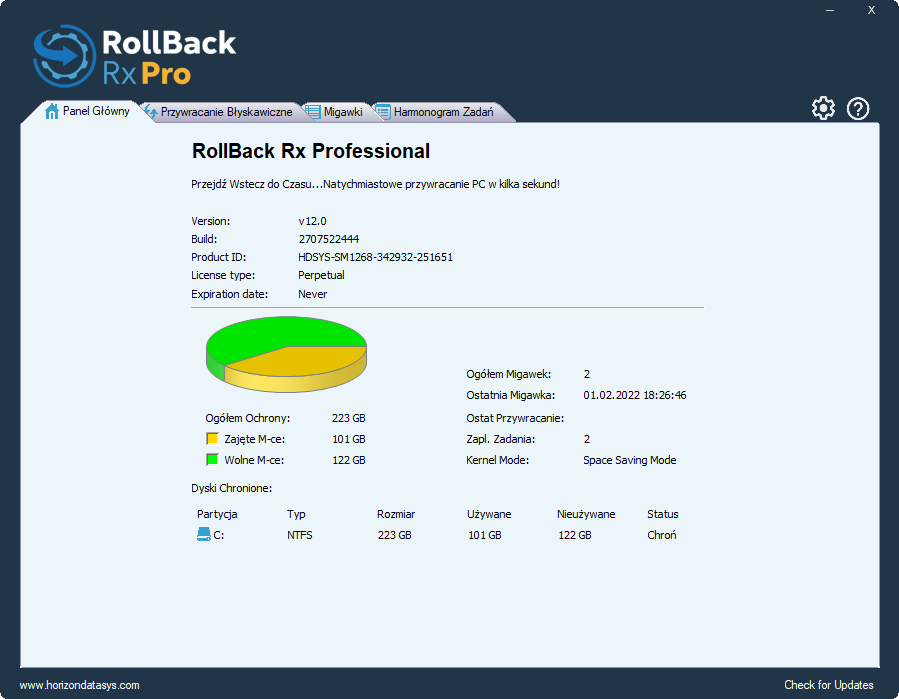Image resolution: width=899 pixels, height=699 pixels.
Task: Open the Migawki tab
Action: point(334,112)
